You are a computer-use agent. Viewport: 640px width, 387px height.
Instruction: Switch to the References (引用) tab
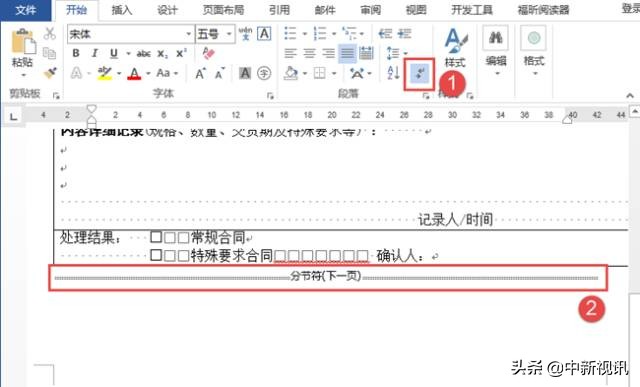[280, 10]
